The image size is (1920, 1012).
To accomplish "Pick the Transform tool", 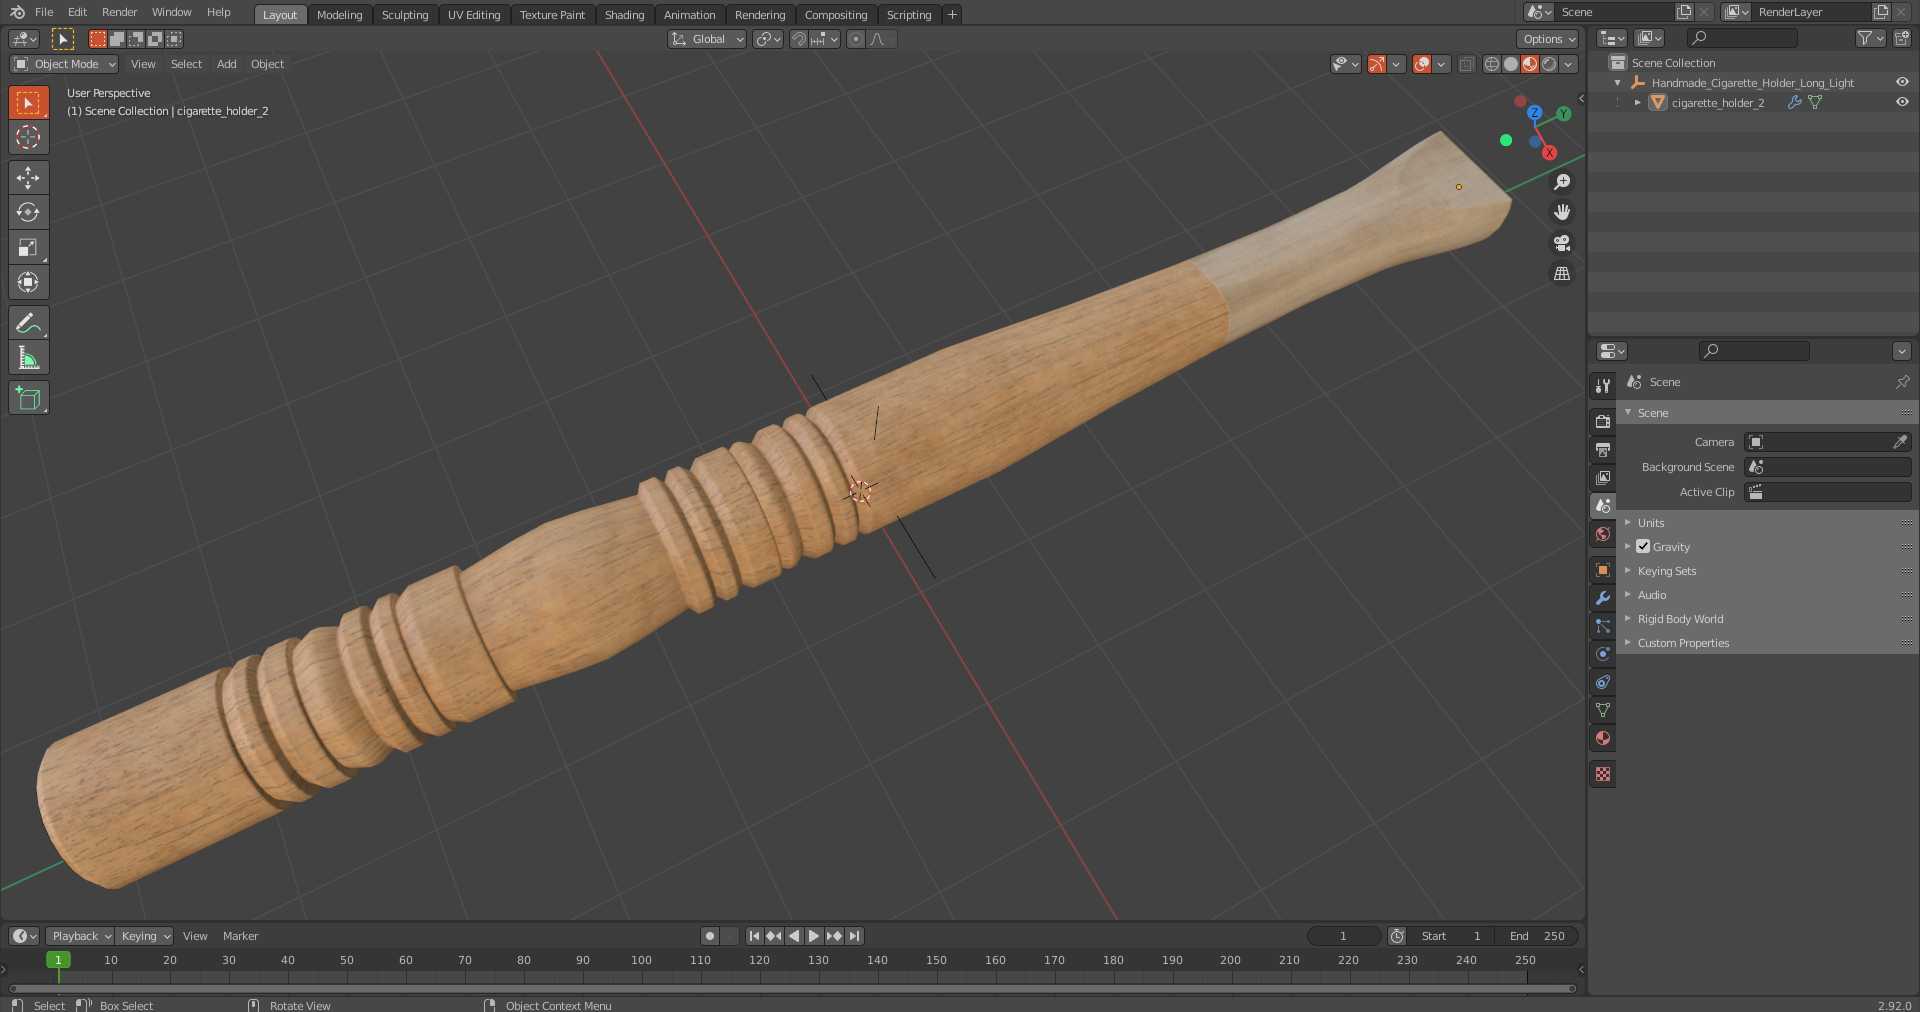I will pos(28,282).
